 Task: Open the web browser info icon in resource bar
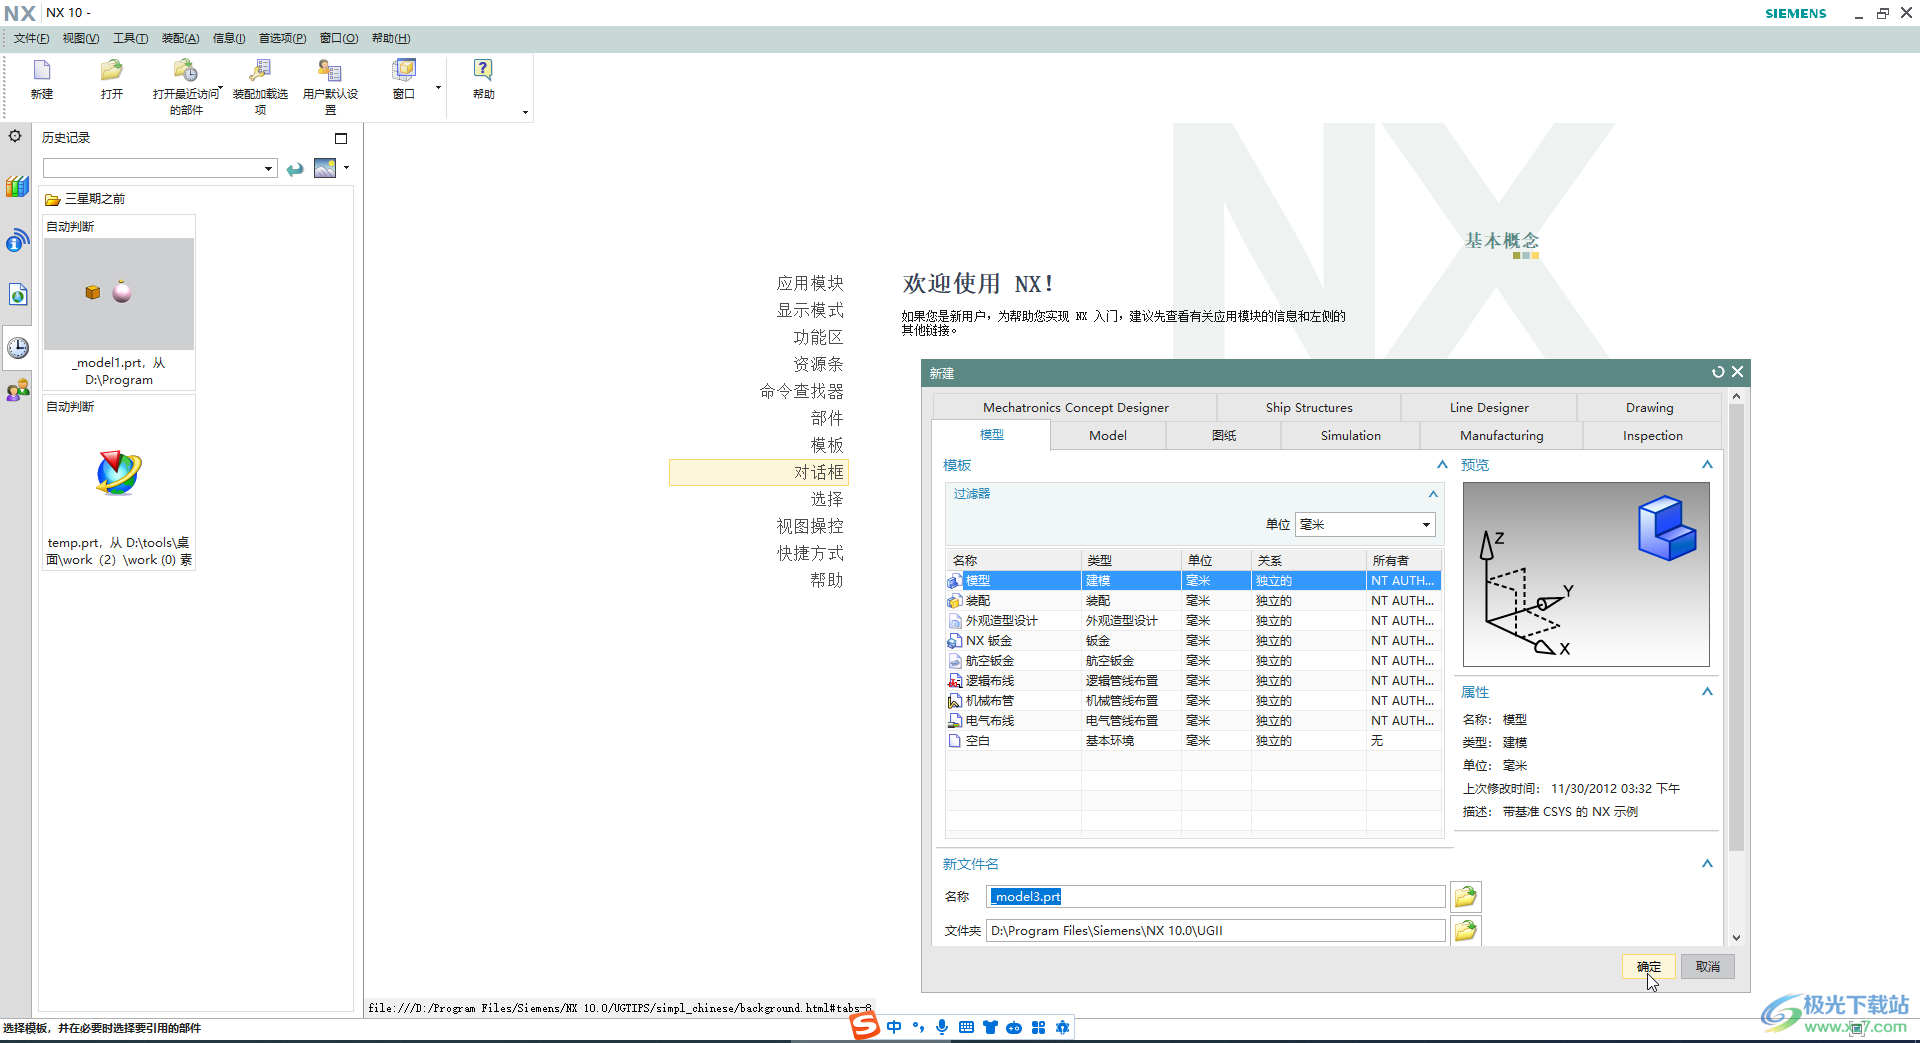[17, 240]
